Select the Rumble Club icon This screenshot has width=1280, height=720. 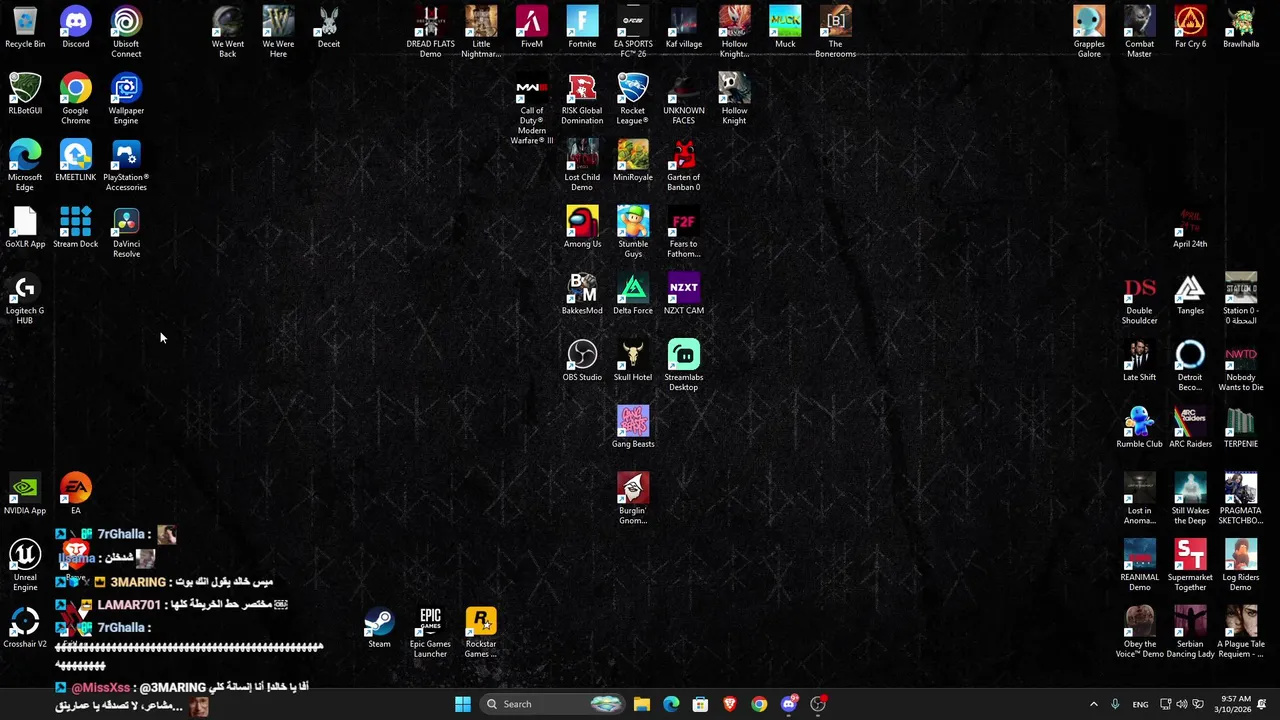pos(1139,428)
